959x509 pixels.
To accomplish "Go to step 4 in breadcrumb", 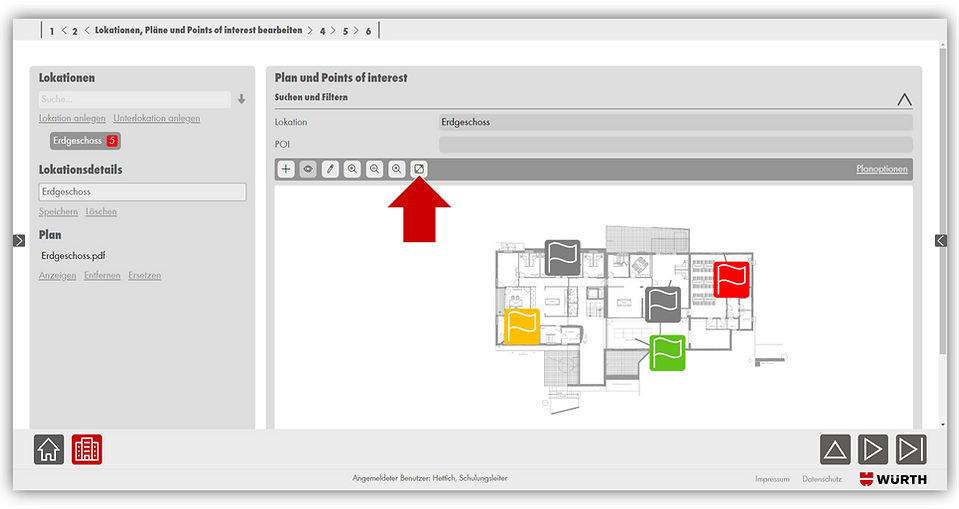I will click(x=322, y=31).
